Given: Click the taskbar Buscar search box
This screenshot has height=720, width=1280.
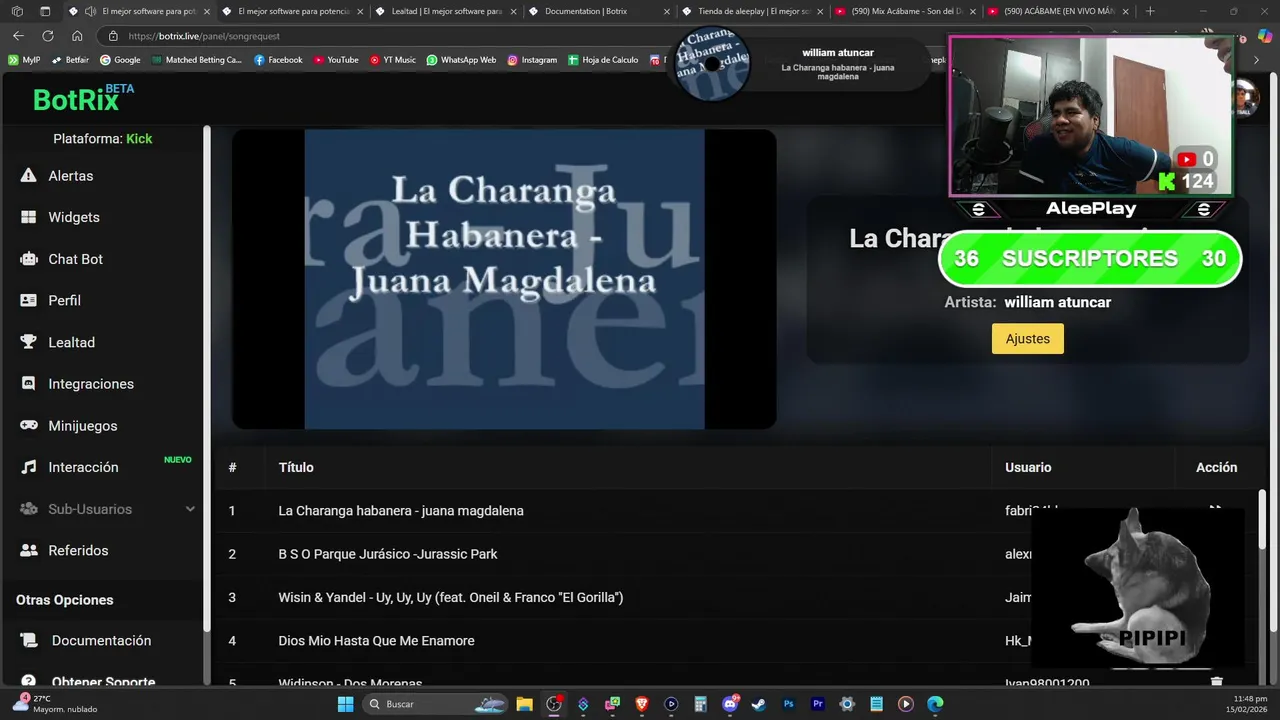Looking at the screenshot, I should tap(435, 704).
